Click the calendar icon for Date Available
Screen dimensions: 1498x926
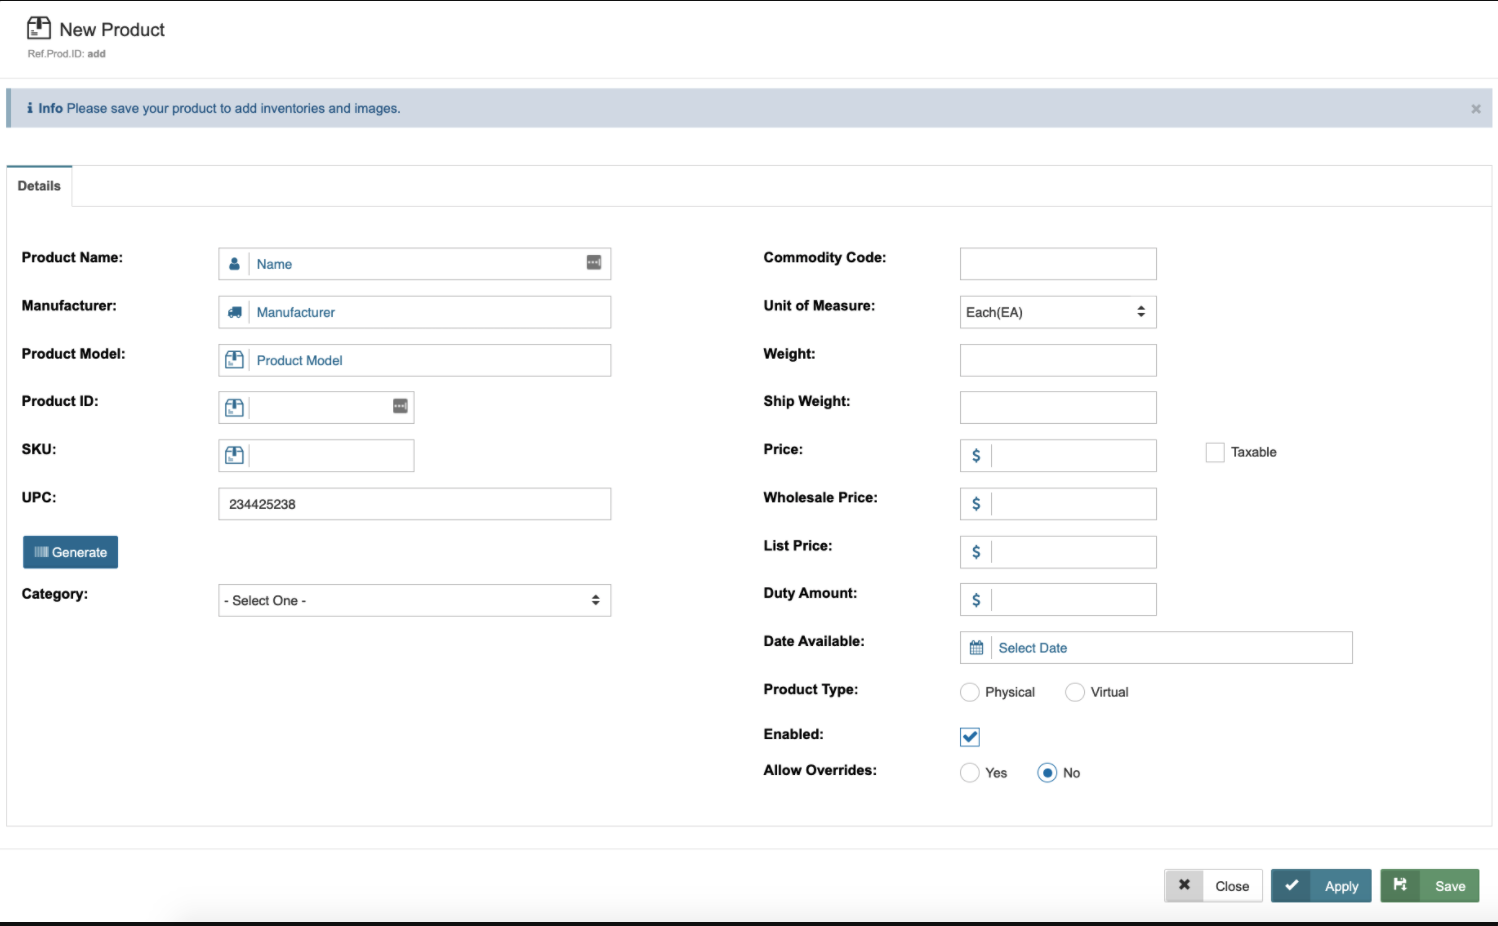tap(976, 648)
